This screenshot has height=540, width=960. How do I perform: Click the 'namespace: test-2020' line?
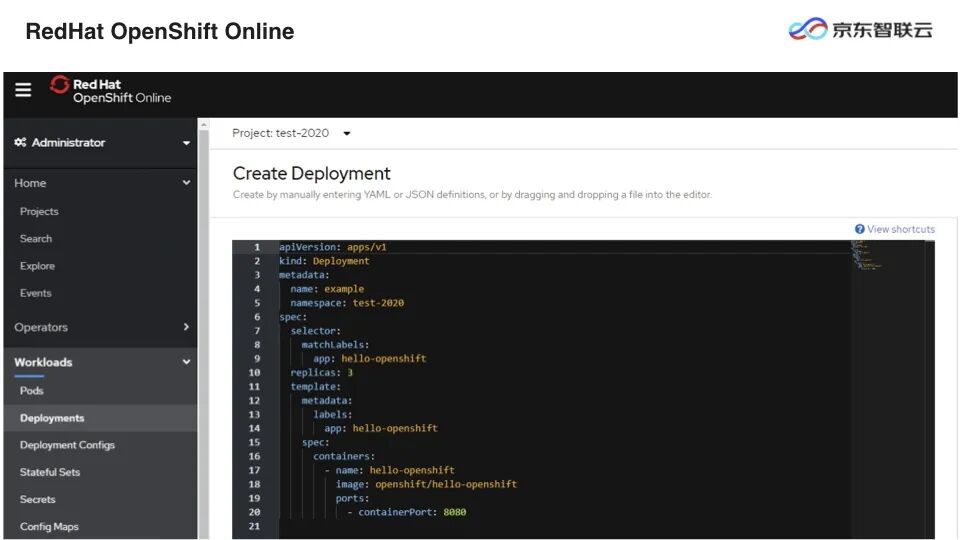[347, 303]
